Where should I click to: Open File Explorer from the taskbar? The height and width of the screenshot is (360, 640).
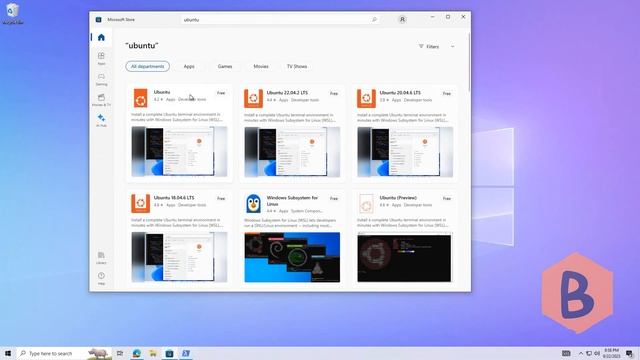point(153,353)
